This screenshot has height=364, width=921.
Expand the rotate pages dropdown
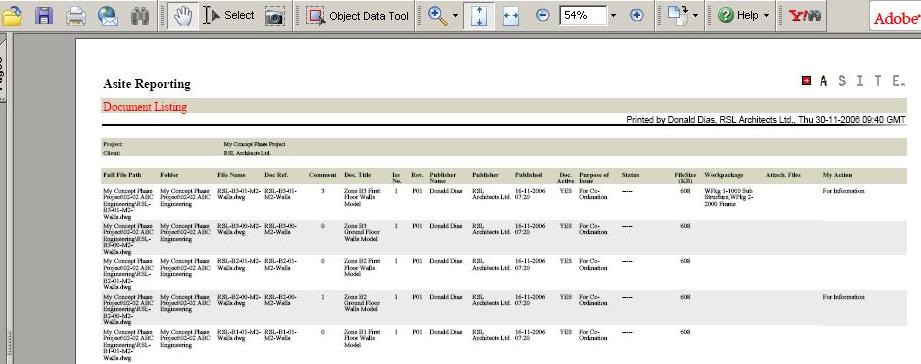[696, 16]
